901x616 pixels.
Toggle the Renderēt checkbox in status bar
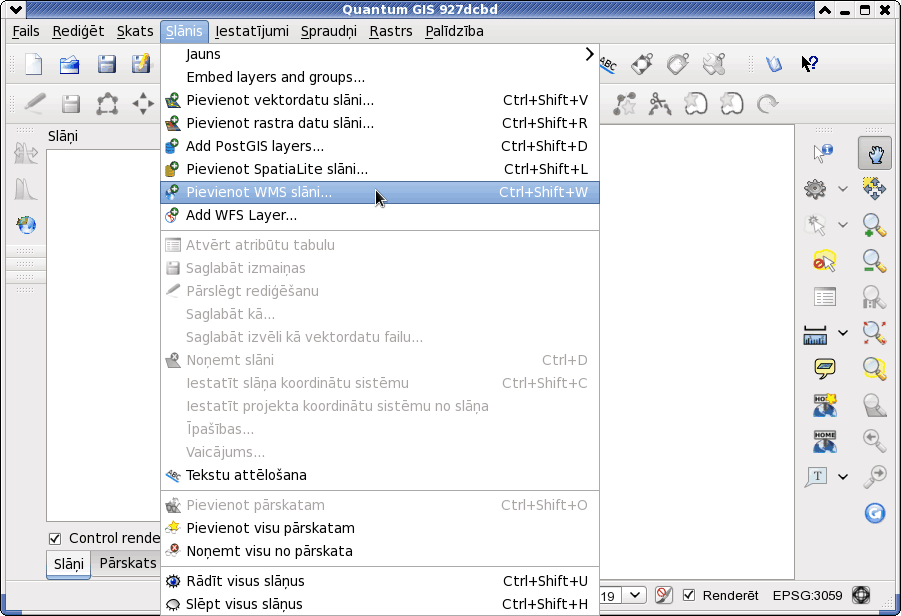point(688,595)
